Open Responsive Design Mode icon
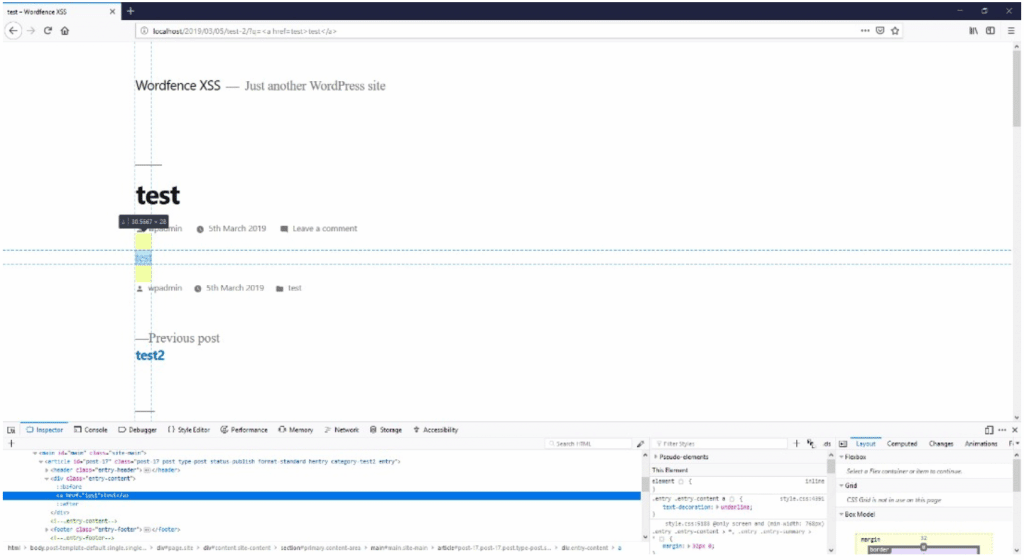 point(989,430)
